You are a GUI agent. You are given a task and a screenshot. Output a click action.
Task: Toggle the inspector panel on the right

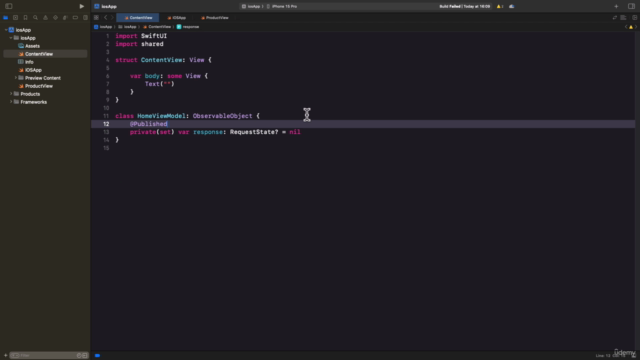[x=631, y=6]
